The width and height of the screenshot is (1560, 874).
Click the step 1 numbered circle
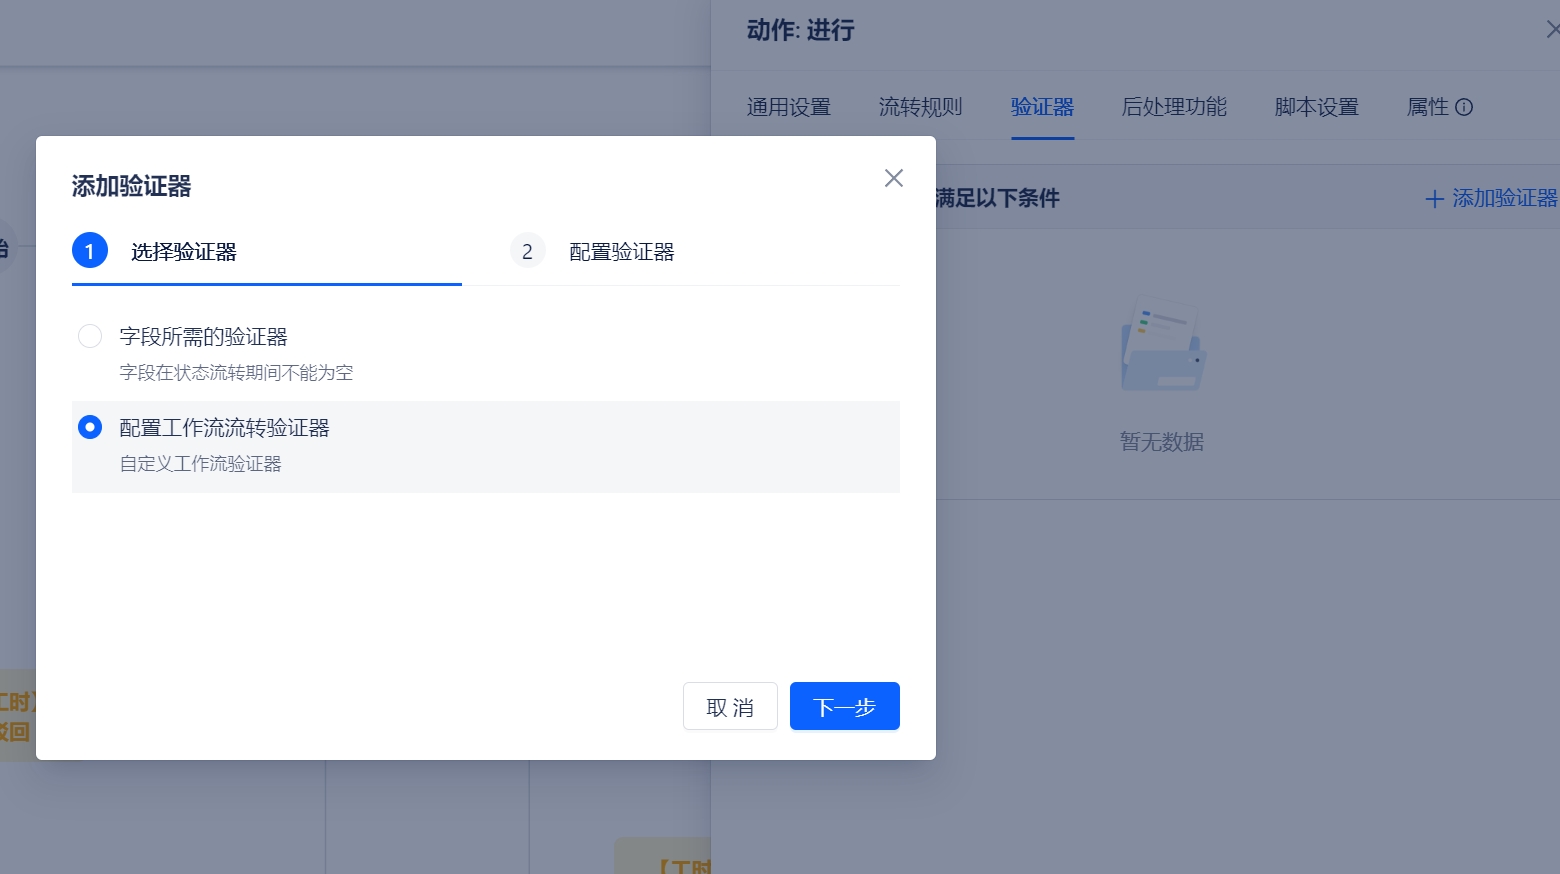click(90, 250)
